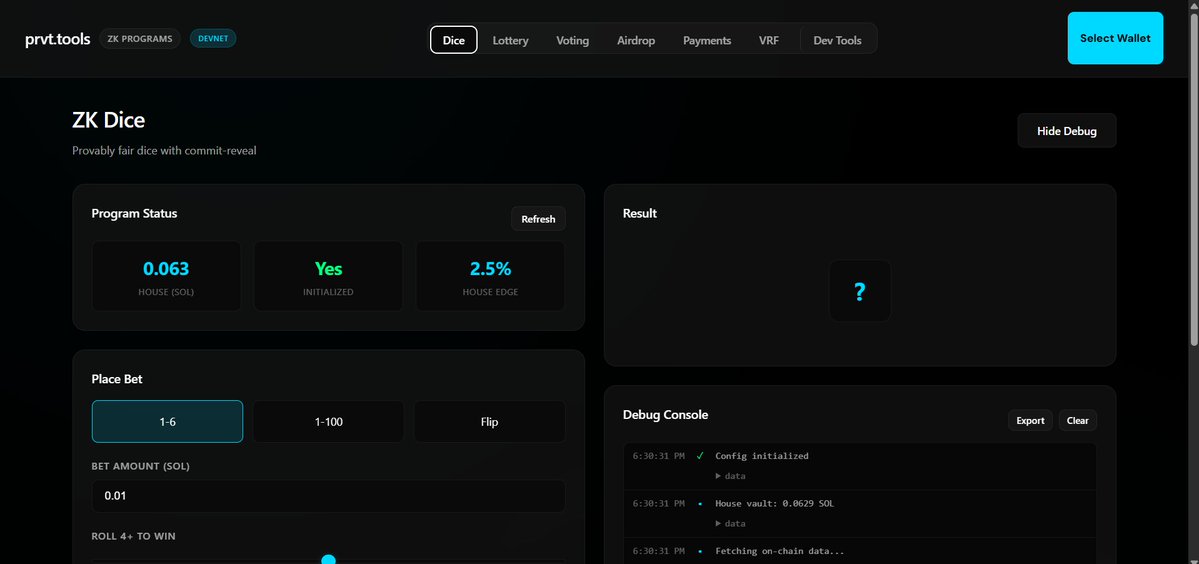The height and width of the screenshot is (564, 1199).
Task: Expand data under Config initialized
Action: tap(730, 476)
